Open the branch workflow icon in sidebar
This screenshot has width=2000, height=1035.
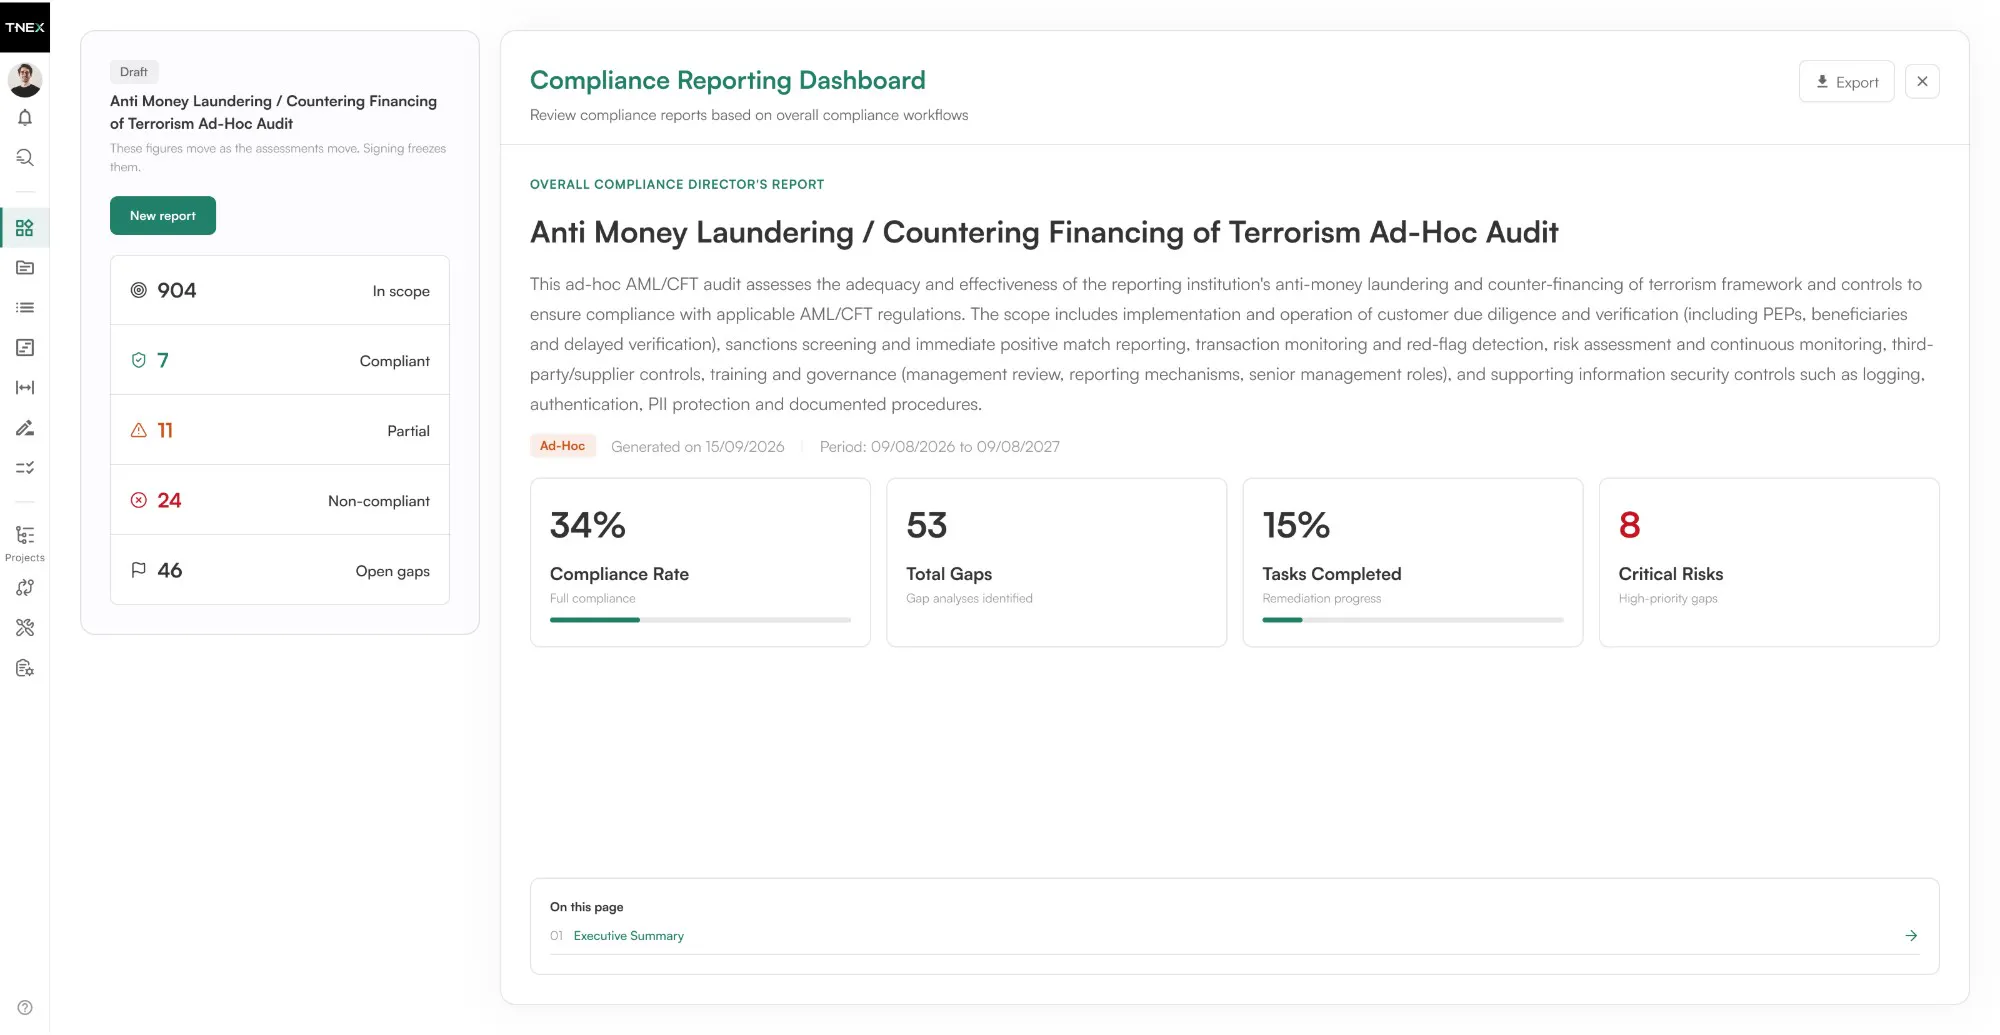pos(25,588)
